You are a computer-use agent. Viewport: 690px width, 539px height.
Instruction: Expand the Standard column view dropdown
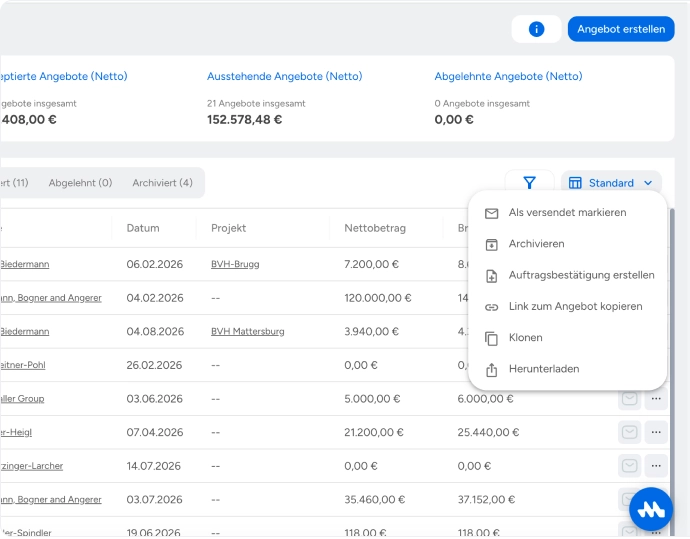611,183
